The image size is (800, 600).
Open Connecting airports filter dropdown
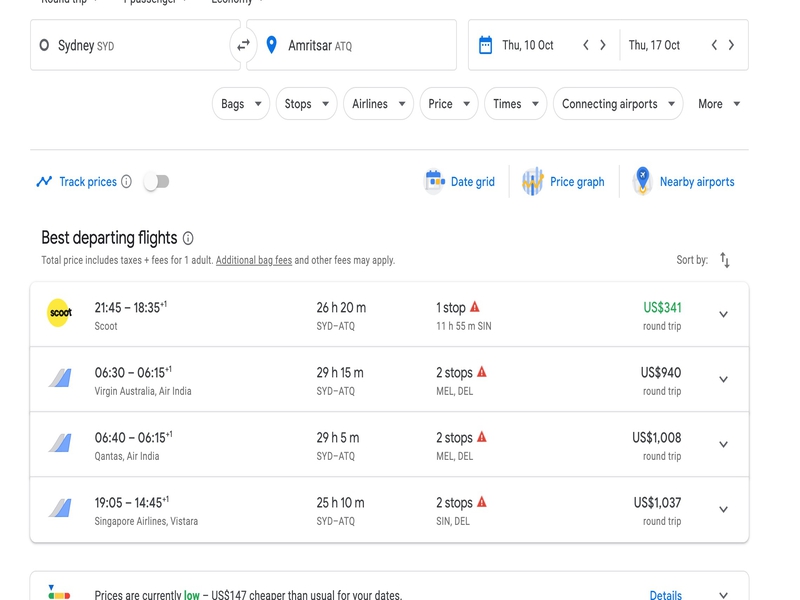coord(618,104)
